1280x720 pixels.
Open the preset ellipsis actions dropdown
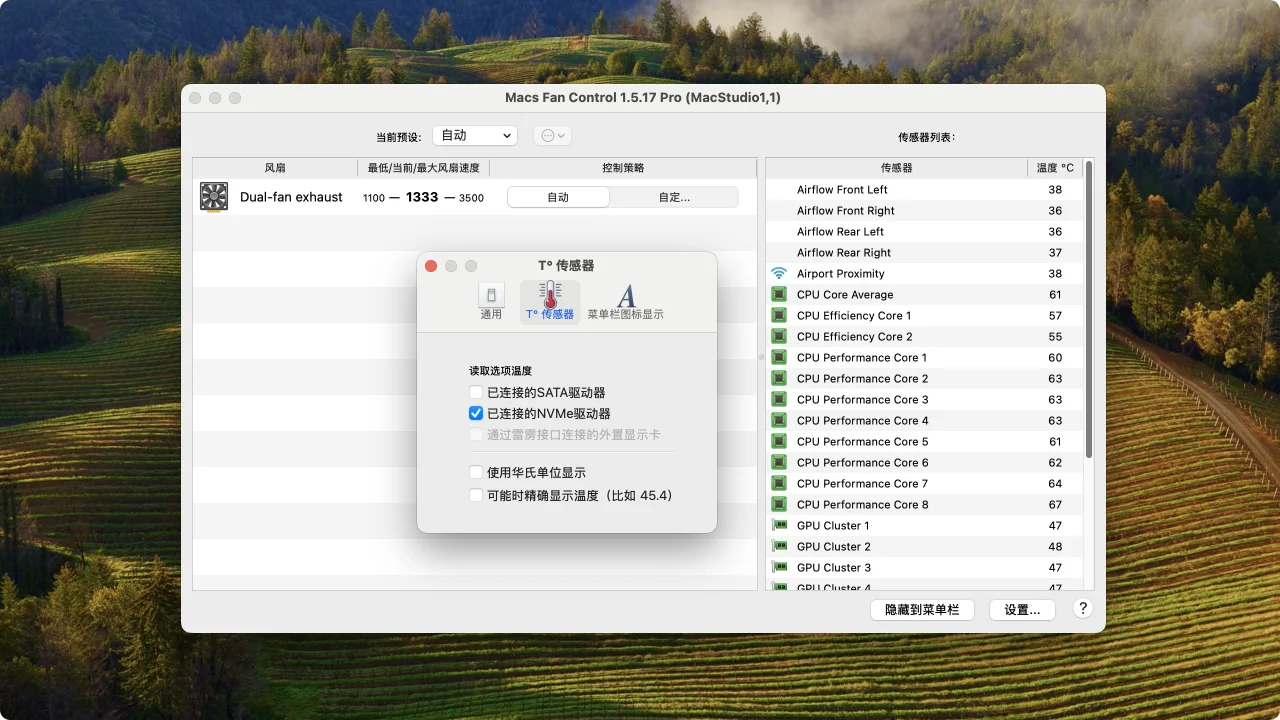coord(552,135)
